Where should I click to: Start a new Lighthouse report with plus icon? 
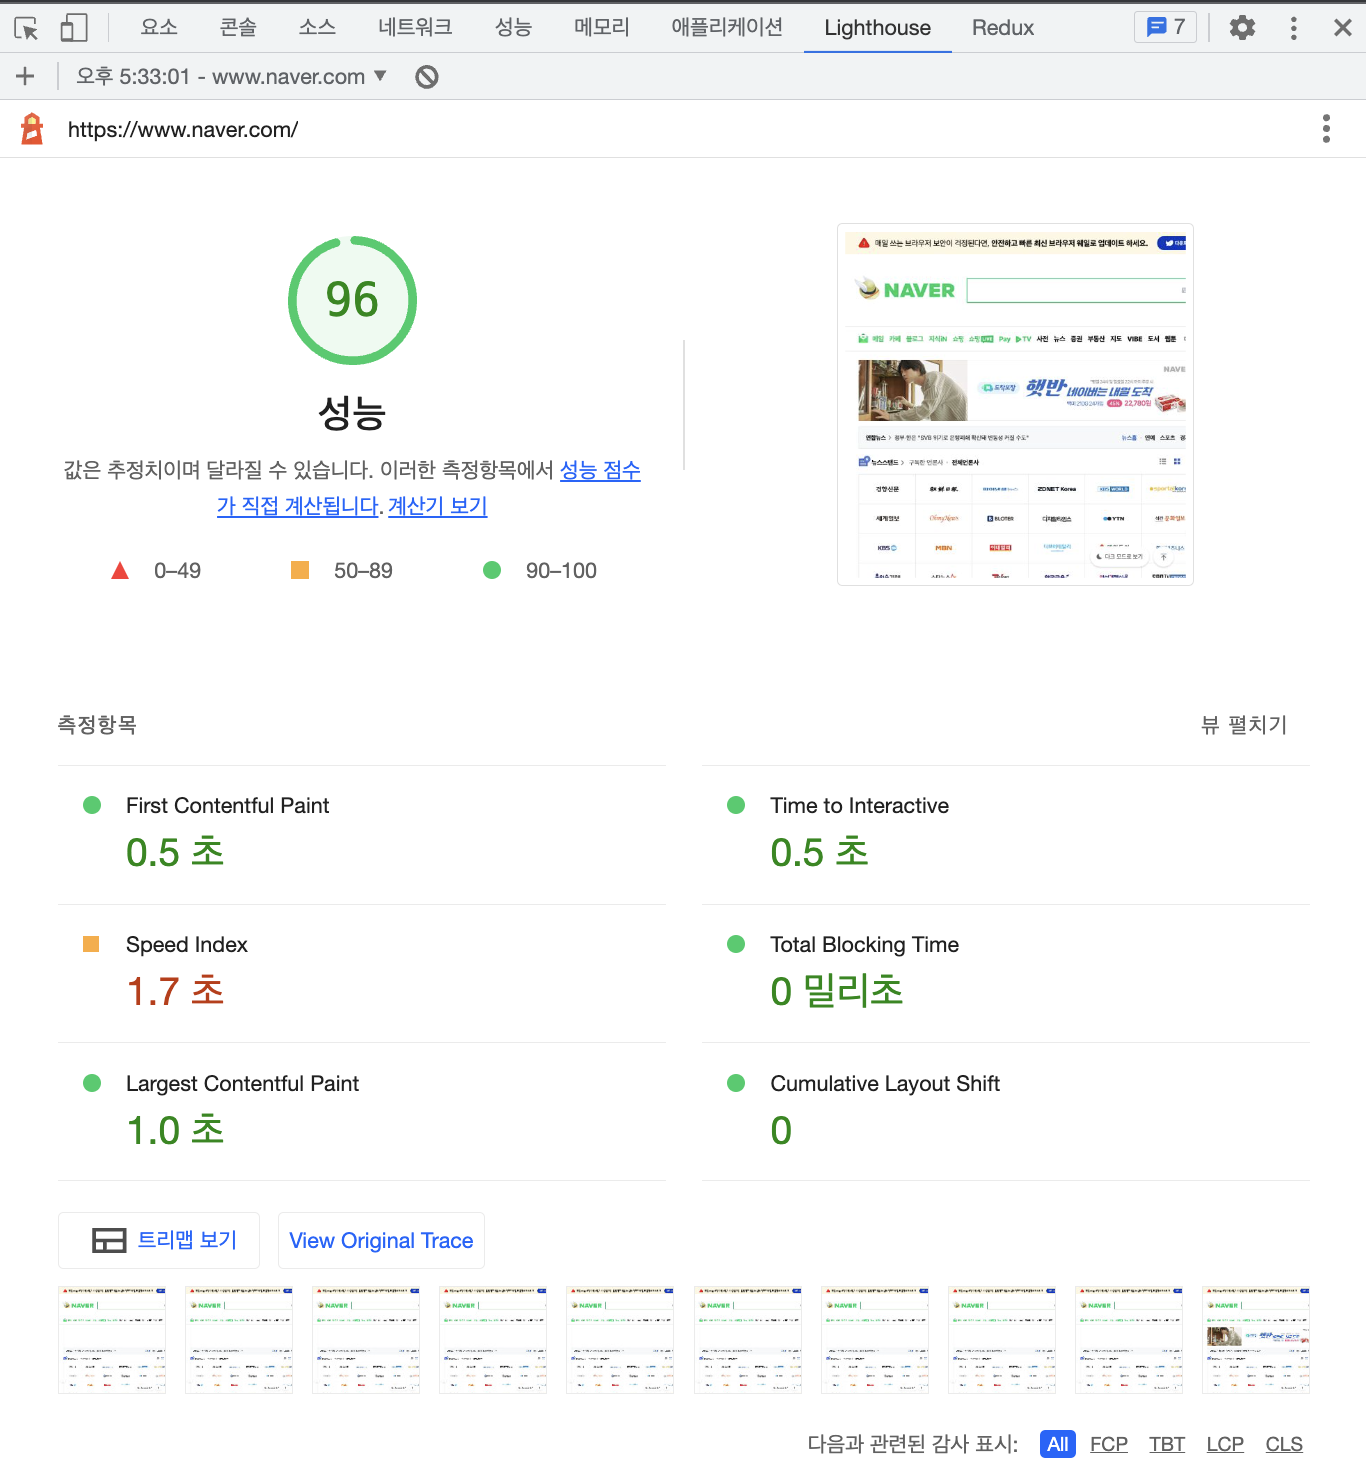coord(25,76)
